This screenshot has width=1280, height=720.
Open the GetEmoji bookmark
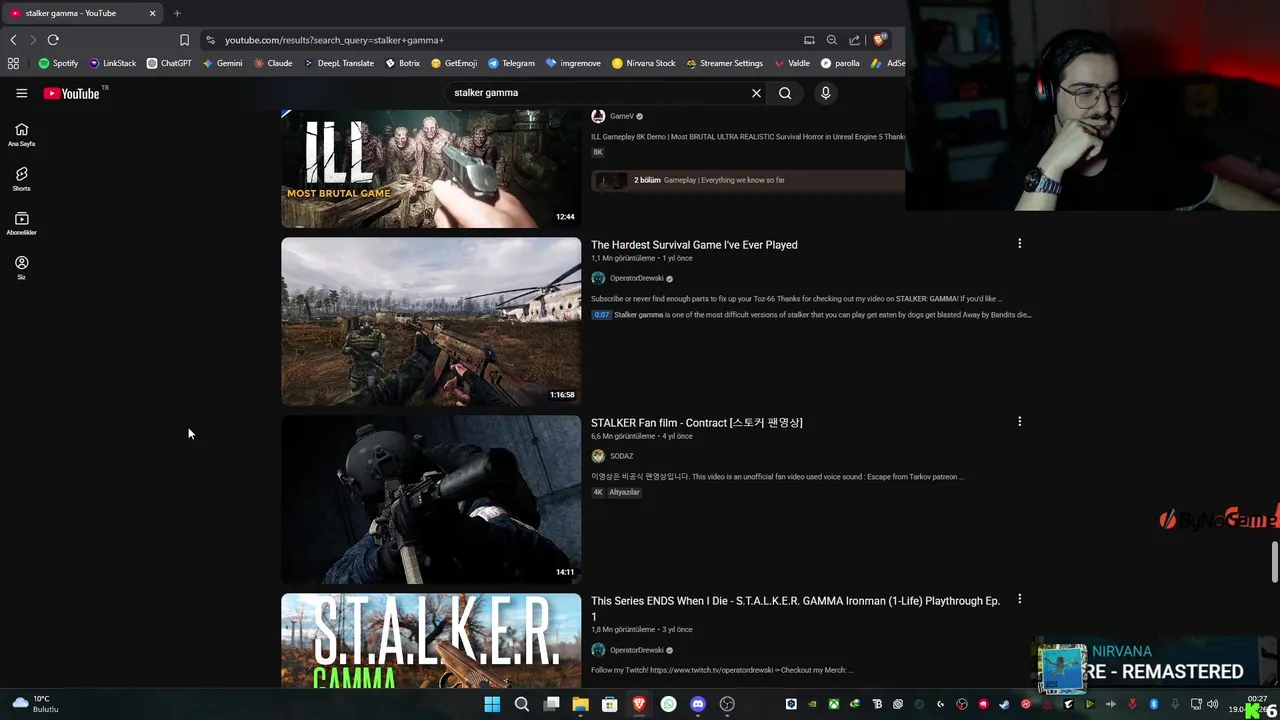(454, 63)
